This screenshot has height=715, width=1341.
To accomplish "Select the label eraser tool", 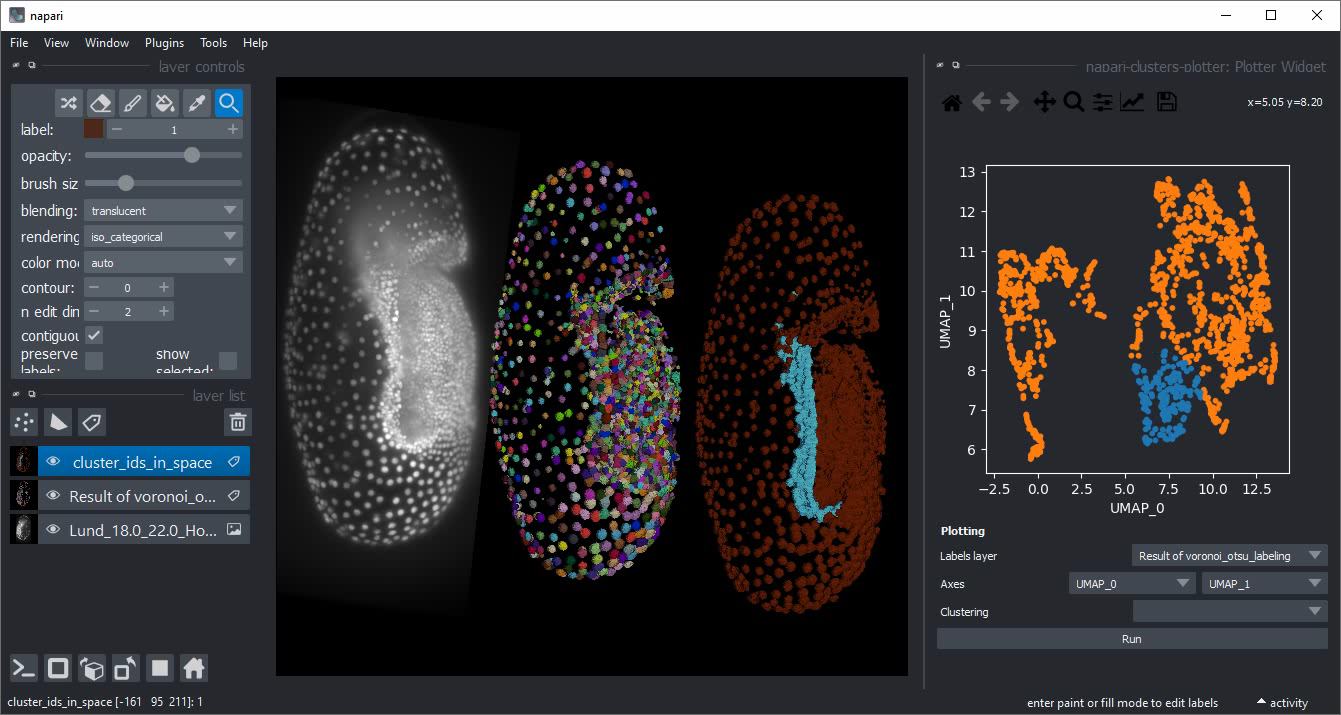I will pyautogui.click(x=100, y=103).
